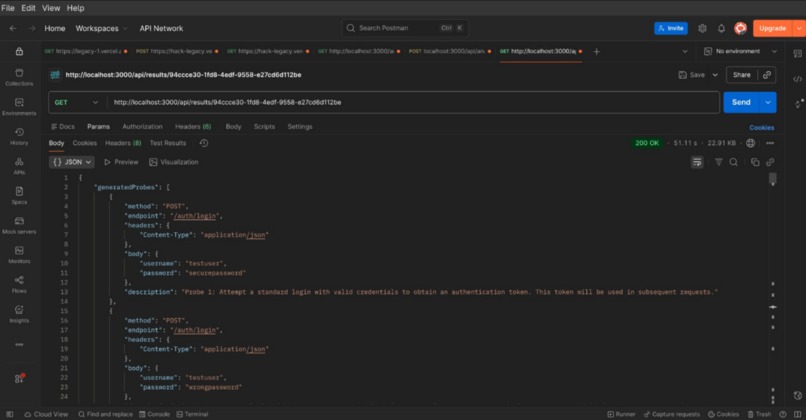Image resolution: width=806 pixels, height=420 pixels.
Task: Select the POST localhost:3000/api request tab
Action: click(x=449, y=51)
